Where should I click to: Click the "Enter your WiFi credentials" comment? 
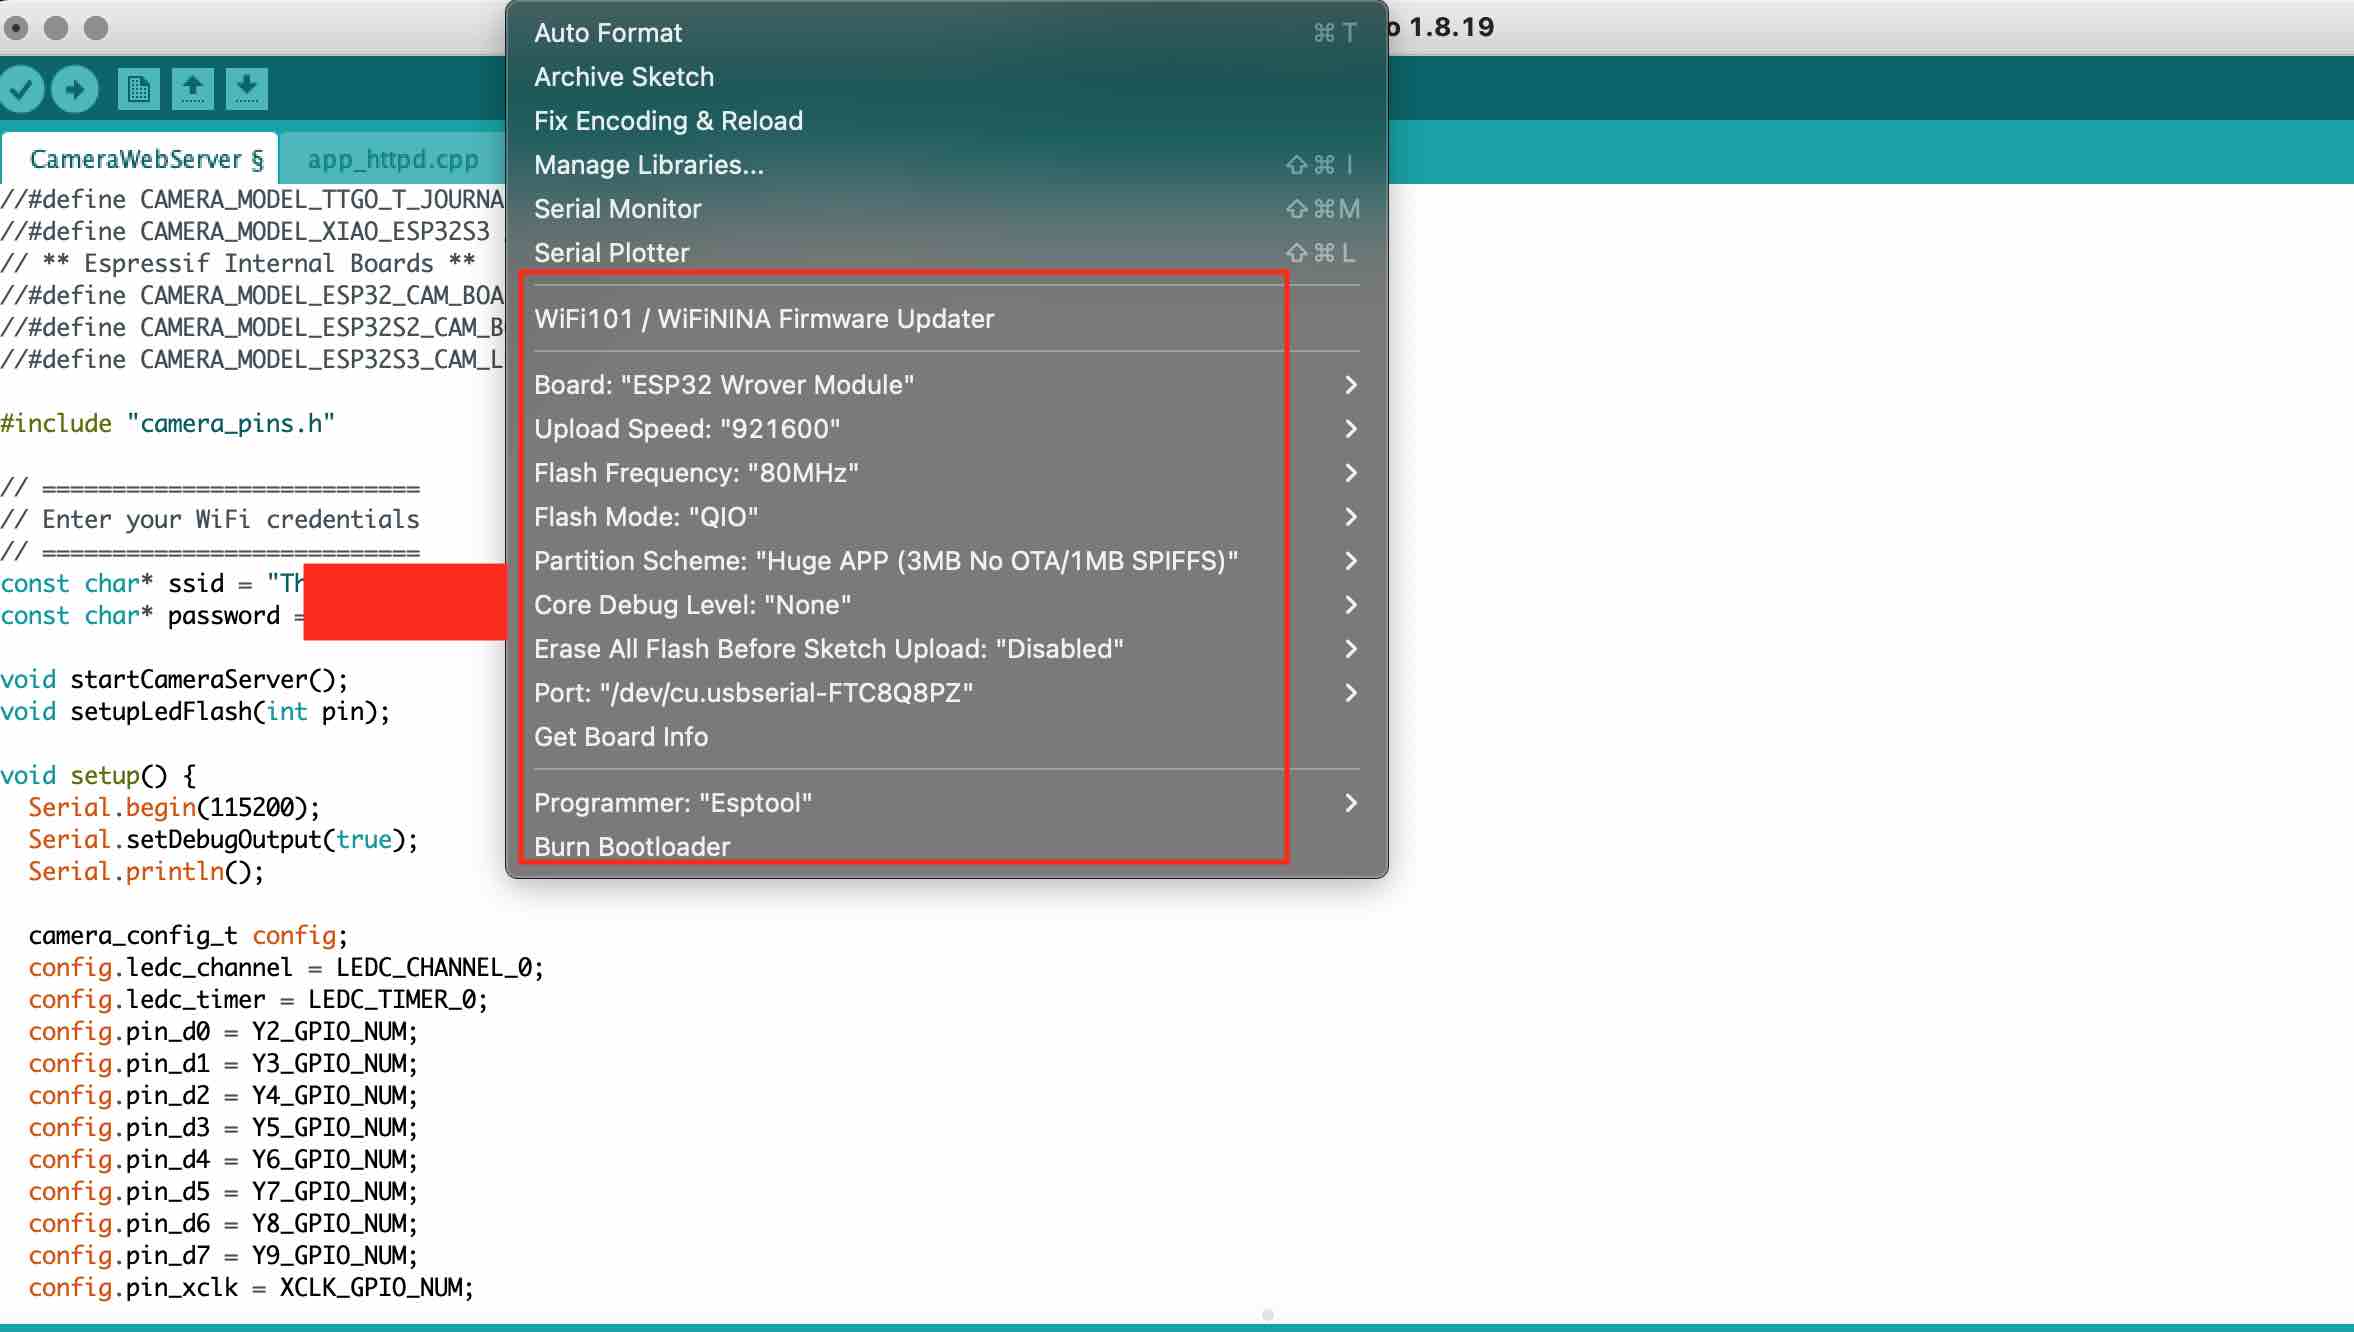point(210,519)
